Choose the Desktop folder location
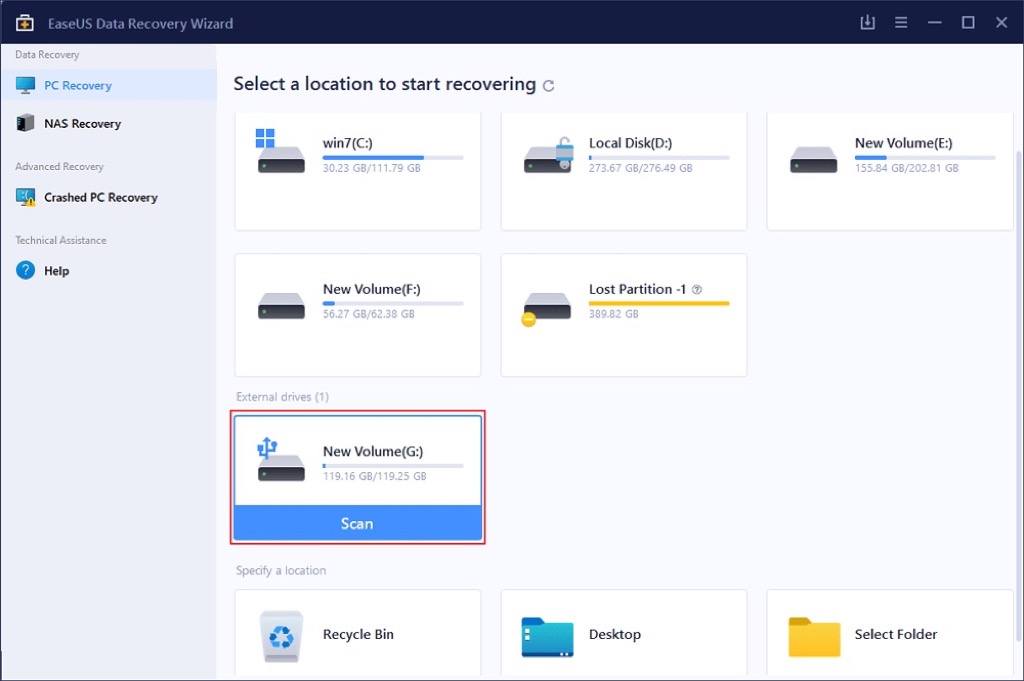 coord(547,636)
